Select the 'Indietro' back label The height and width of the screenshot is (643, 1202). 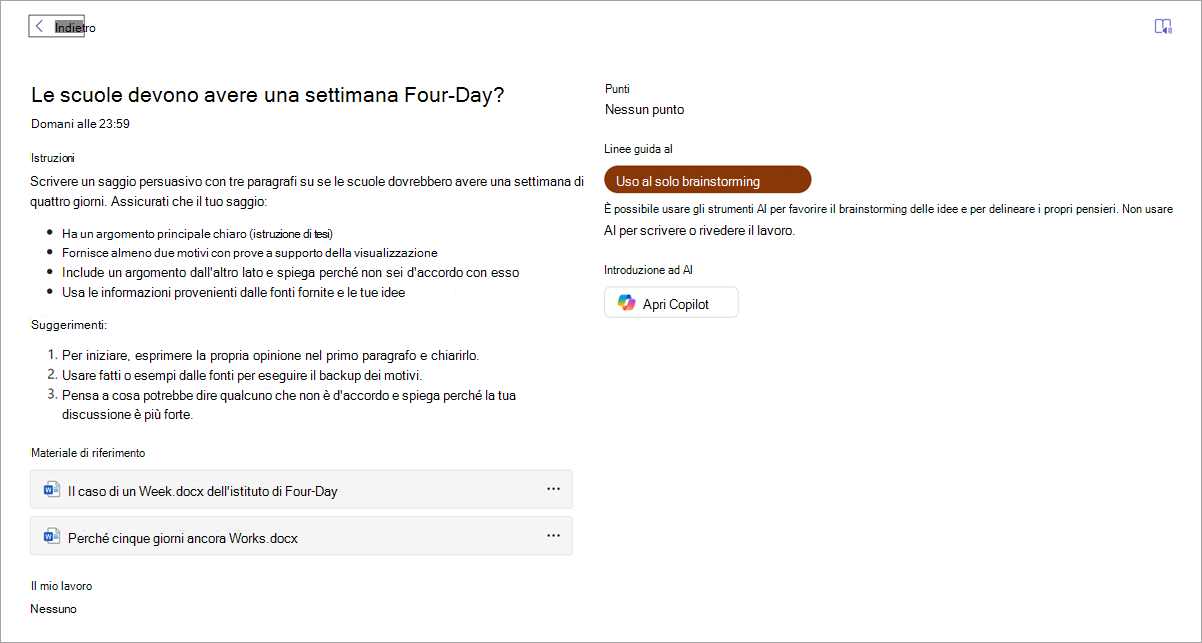pyautogui.click(x=76, y=28)
